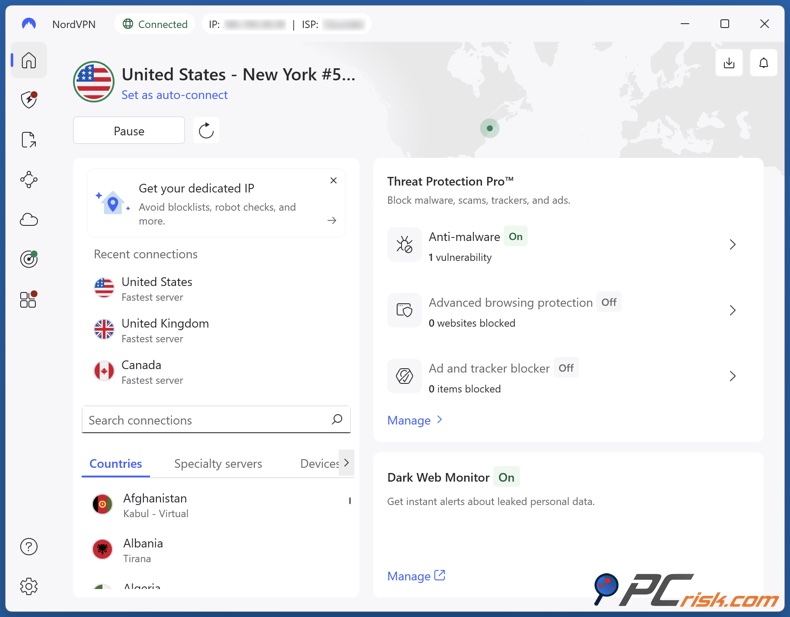Expand the Anti-malware row chevron
The height and width of the screenshot is (617, 790).
pos(732,245)
